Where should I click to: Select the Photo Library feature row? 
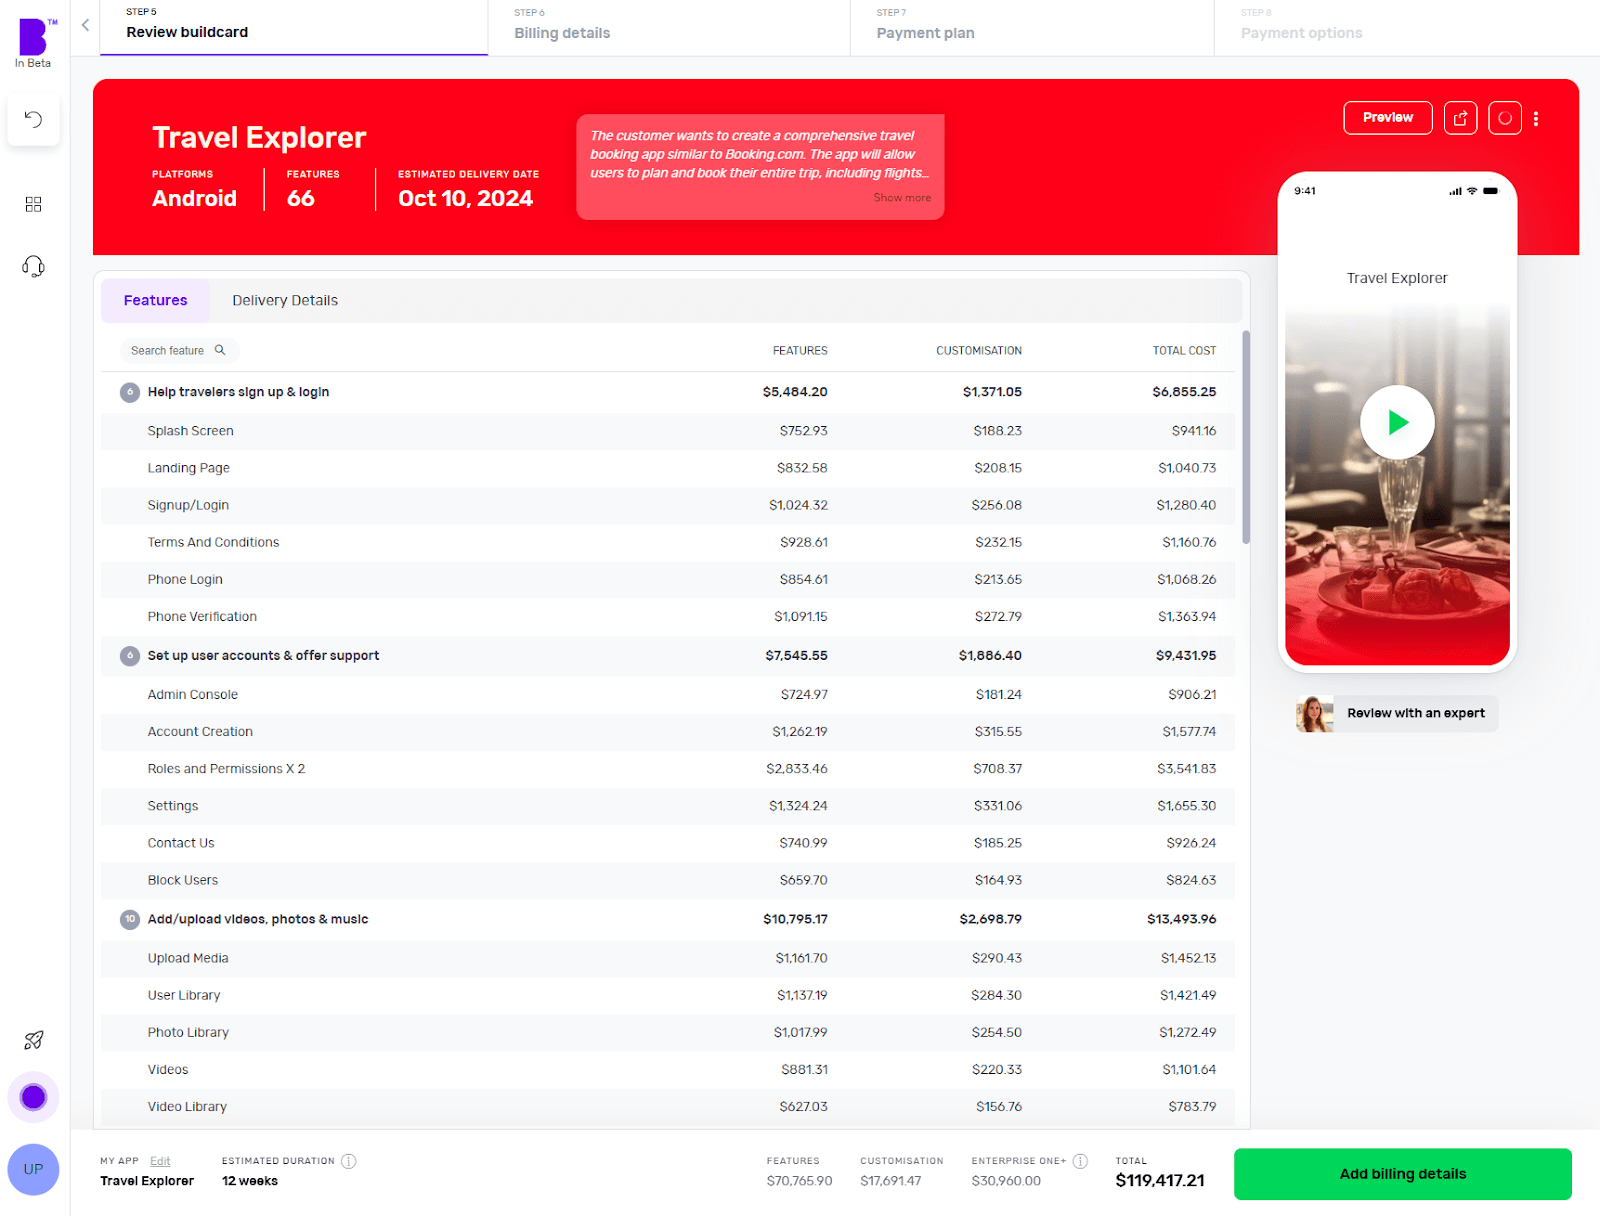pos(668,1031)
